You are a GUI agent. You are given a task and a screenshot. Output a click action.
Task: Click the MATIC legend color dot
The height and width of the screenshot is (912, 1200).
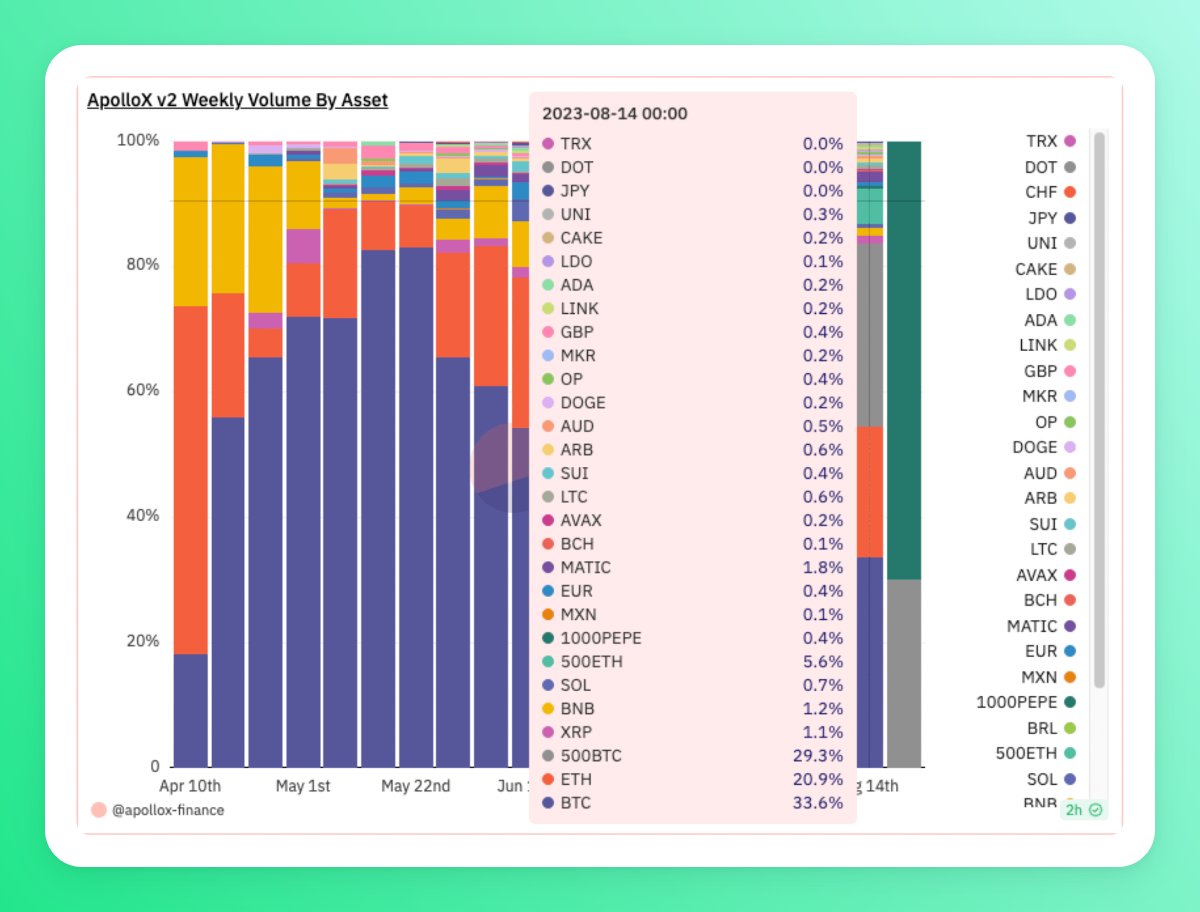point(1070,626)
